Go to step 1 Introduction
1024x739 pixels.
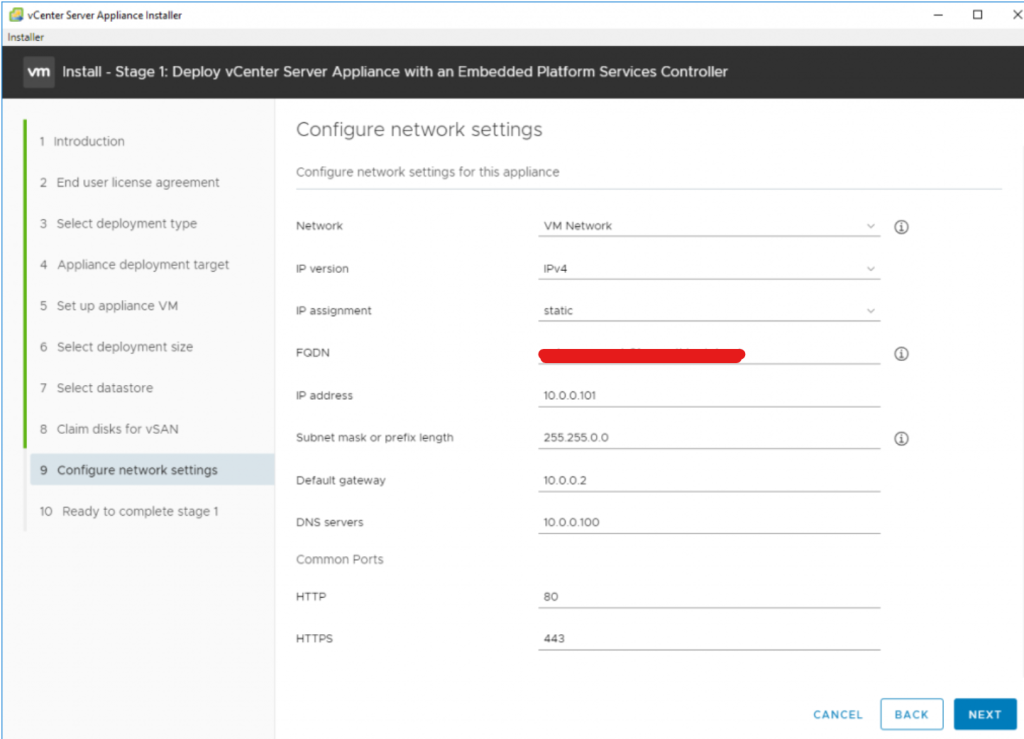click(x=82, y=141)
